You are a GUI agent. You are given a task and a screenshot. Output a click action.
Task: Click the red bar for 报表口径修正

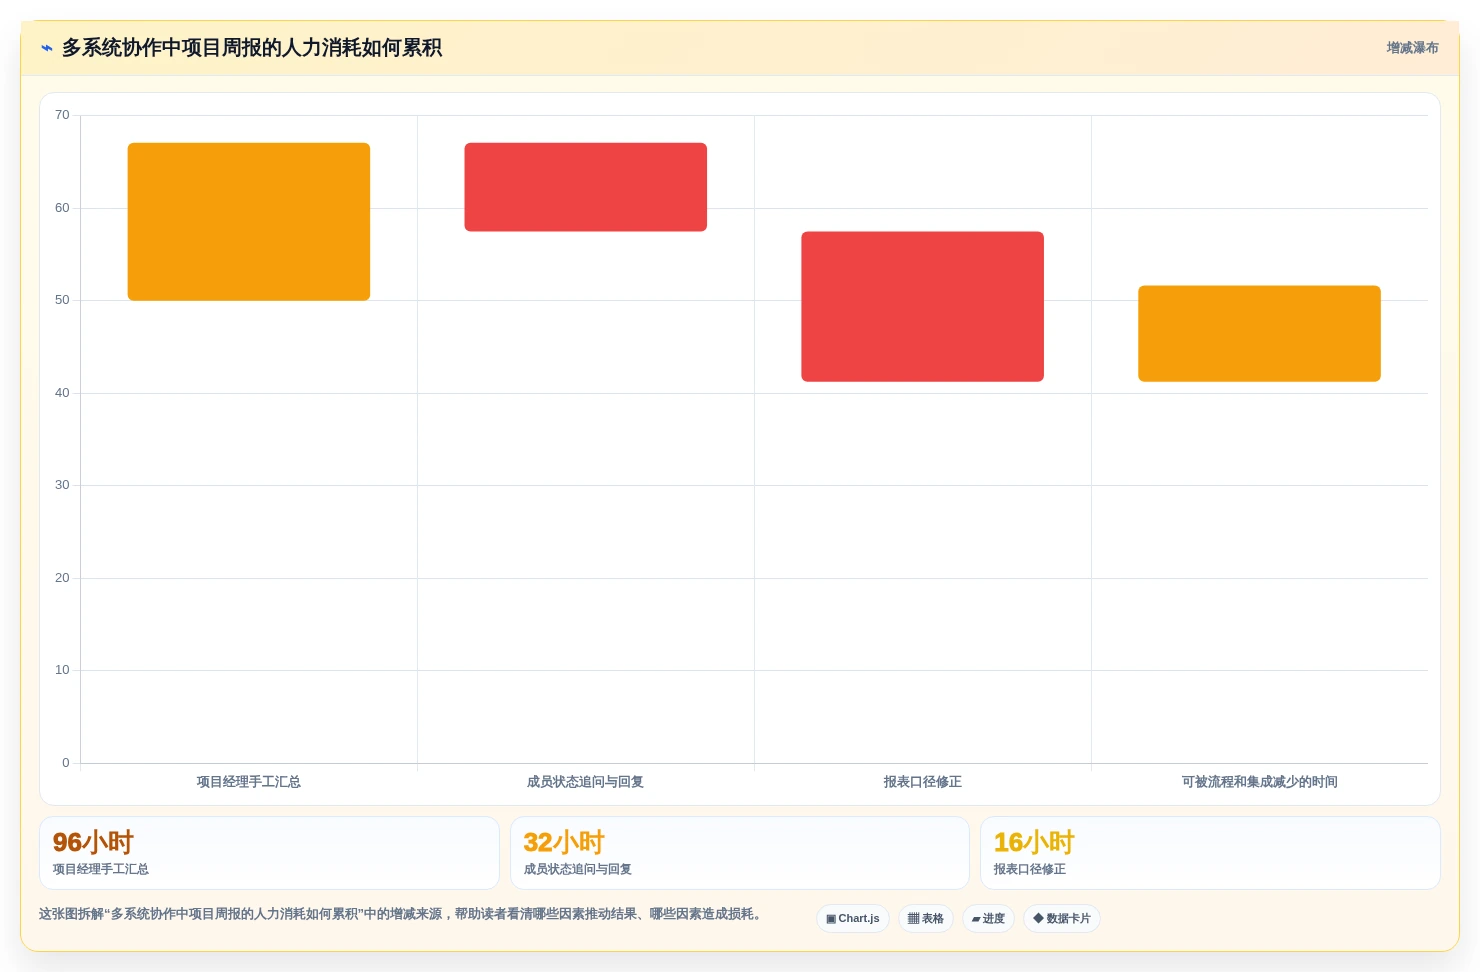click(922, 307)
